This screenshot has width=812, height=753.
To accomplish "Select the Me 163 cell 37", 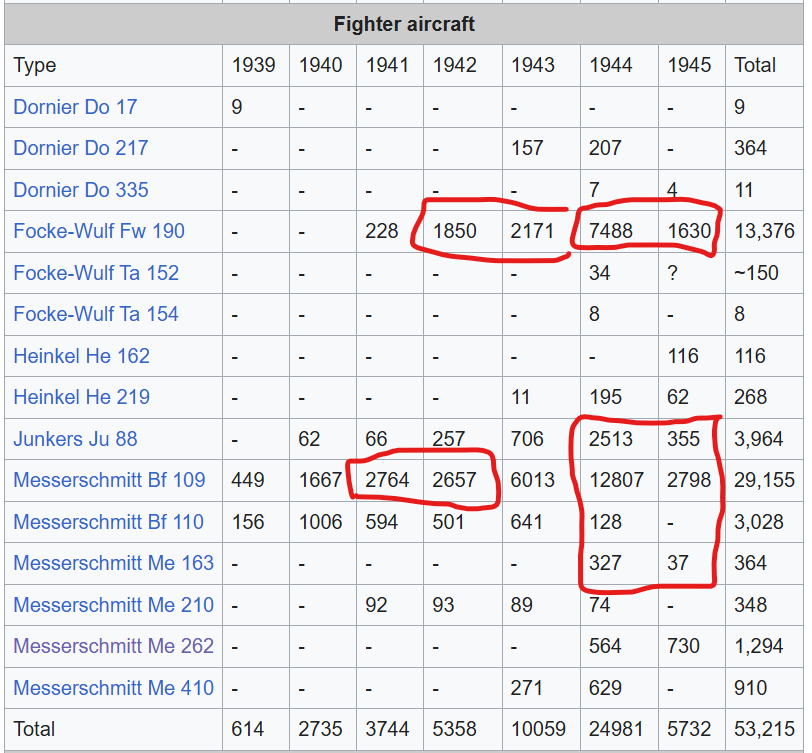I will [x=692, y=563].
